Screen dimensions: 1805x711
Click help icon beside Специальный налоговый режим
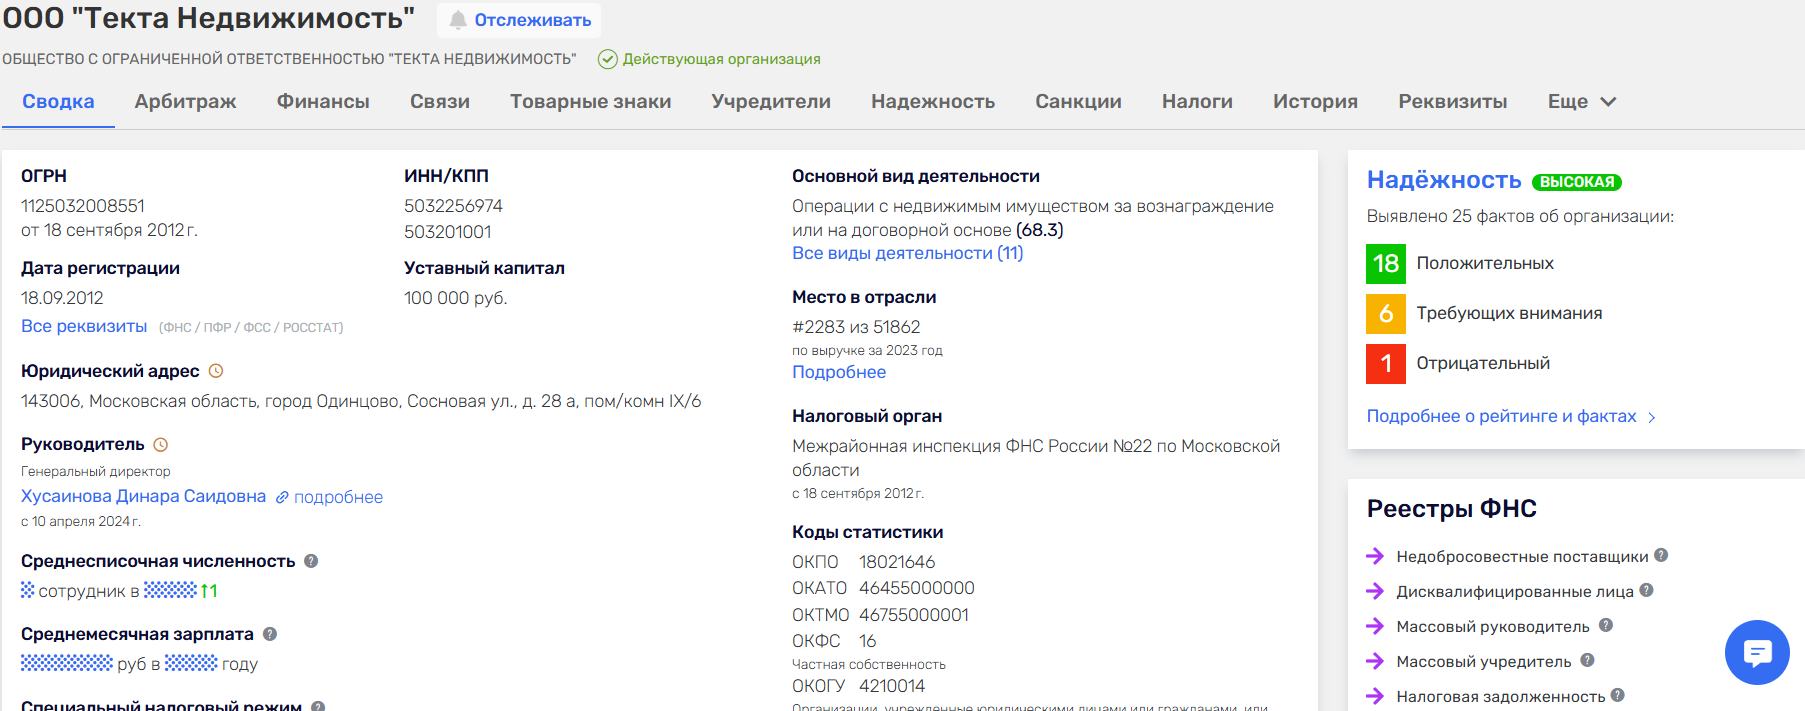pyautogui.click(x=318, y=706)
